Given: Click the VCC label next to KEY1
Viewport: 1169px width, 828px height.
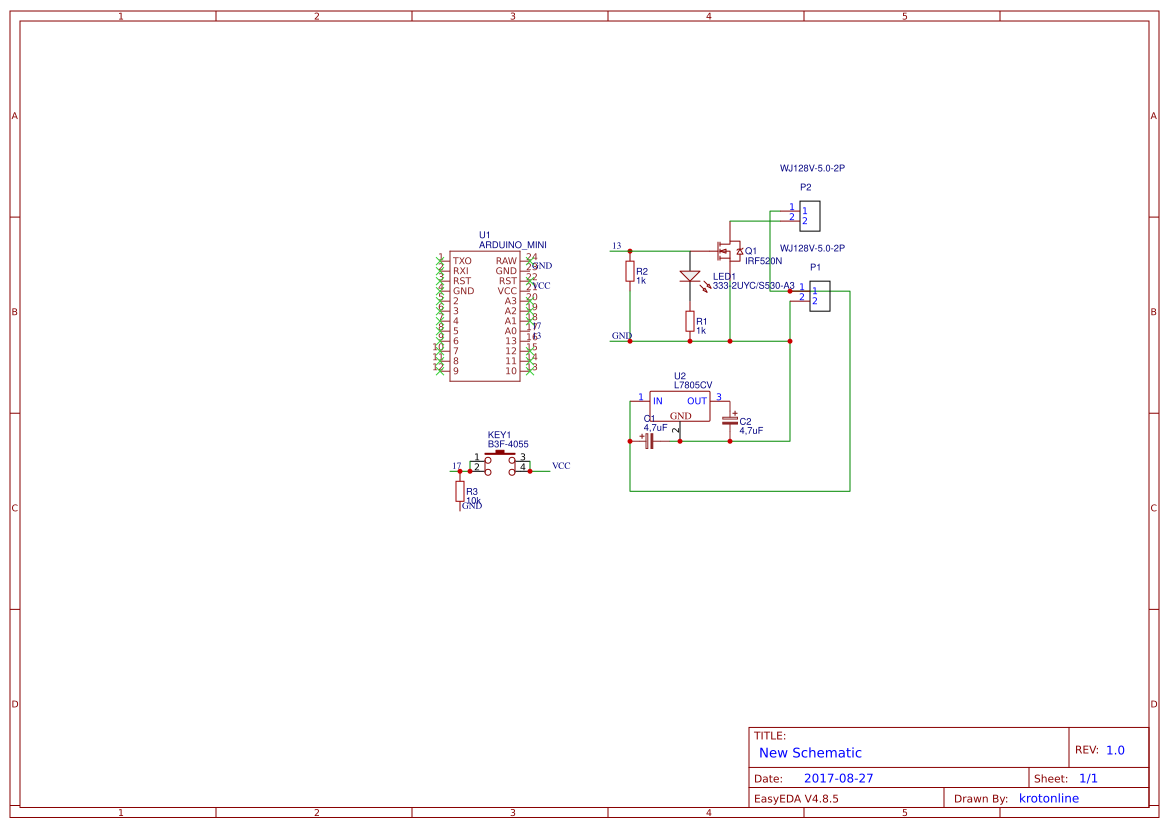Looking at the screenshot, I should (561, 465).
